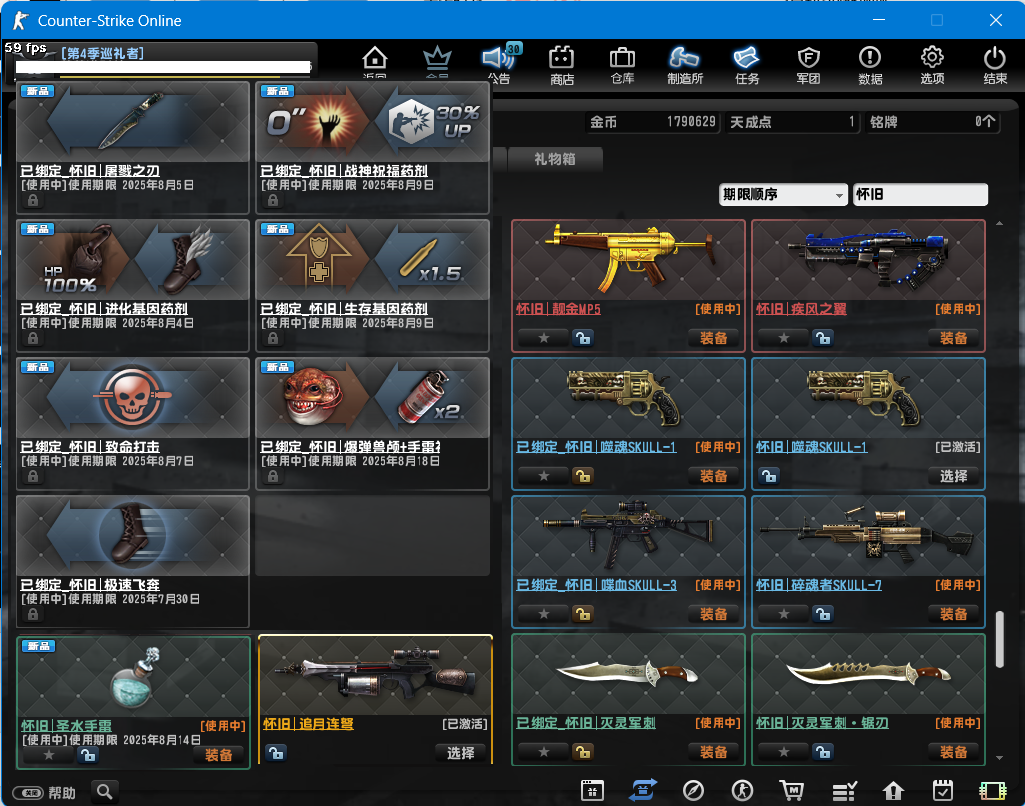Screen dimensions: 1025x806
Task: Open the shopping cart icon in bottom bar
Action: tap(792, 790)
